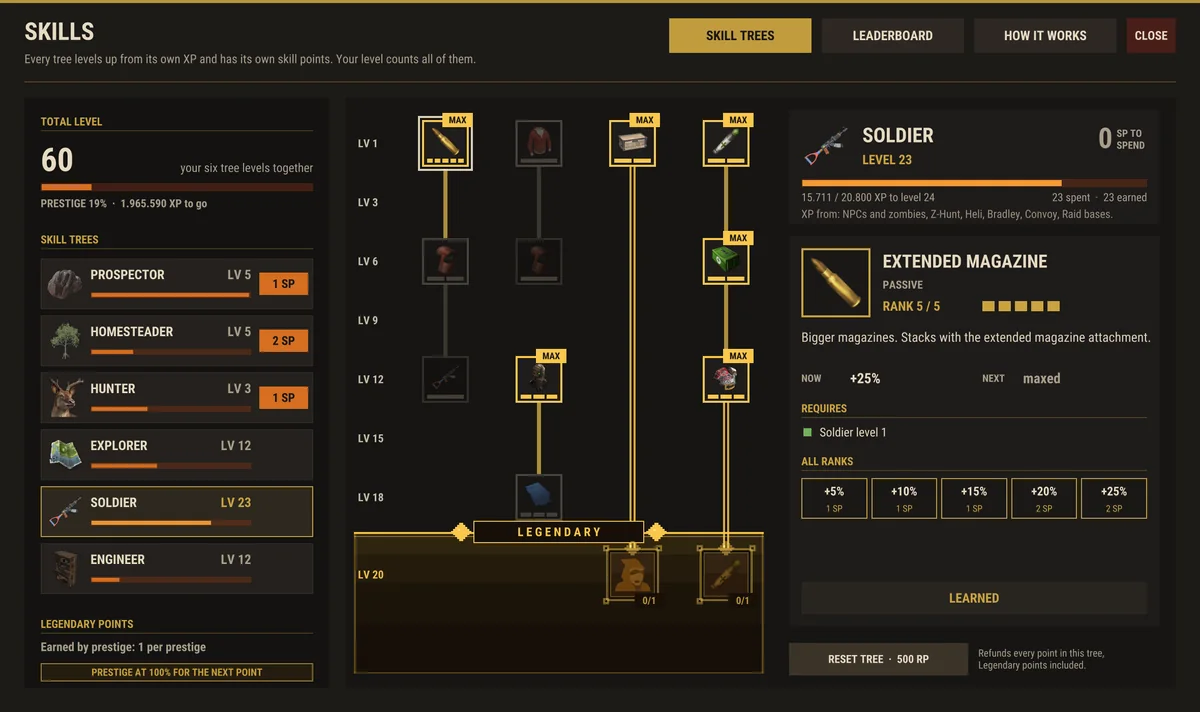Image resolution: width=1200 pixels, height=712 pixels.
Task: Open the Engineer skill tree
Action: (x=177, y=569)
